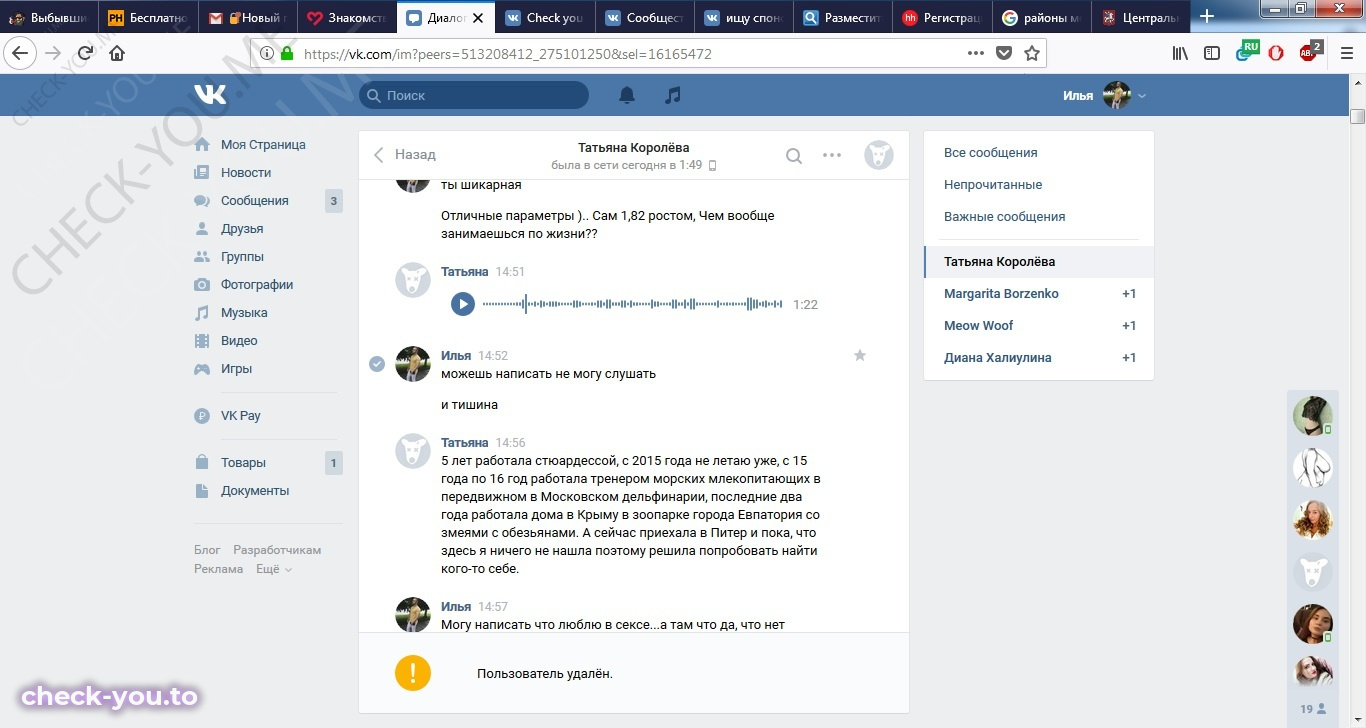The image size is (1366, 728).
Task: Open Meow Woof dialog
Action: coord(1039,326)
